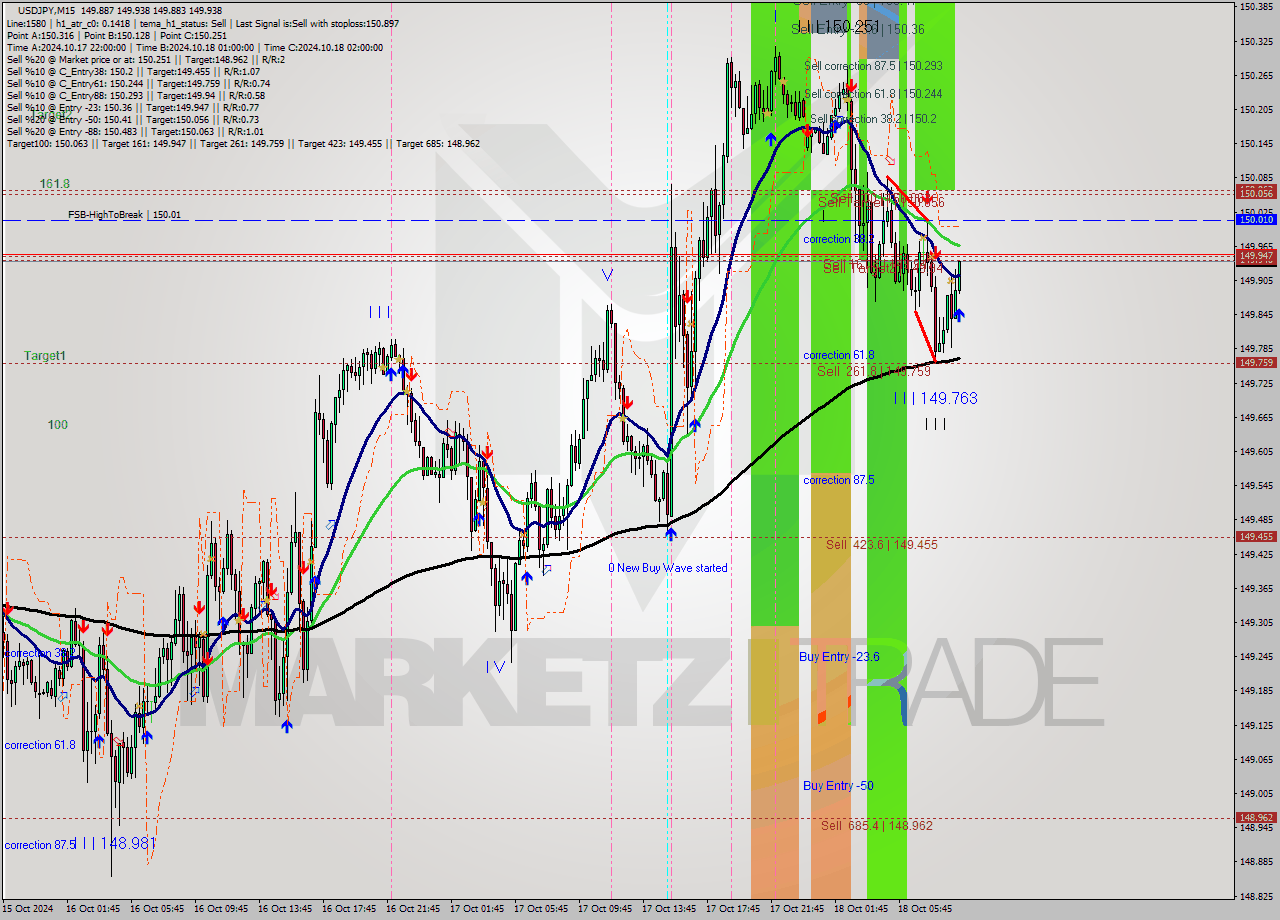
Task: Click the 'Sell 261.8 | 149.759' label
Action: tap(874, 371)
